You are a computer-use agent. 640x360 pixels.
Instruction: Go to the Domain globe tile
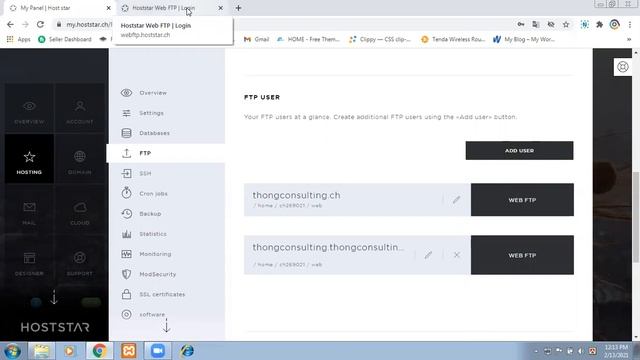(80, 159)
